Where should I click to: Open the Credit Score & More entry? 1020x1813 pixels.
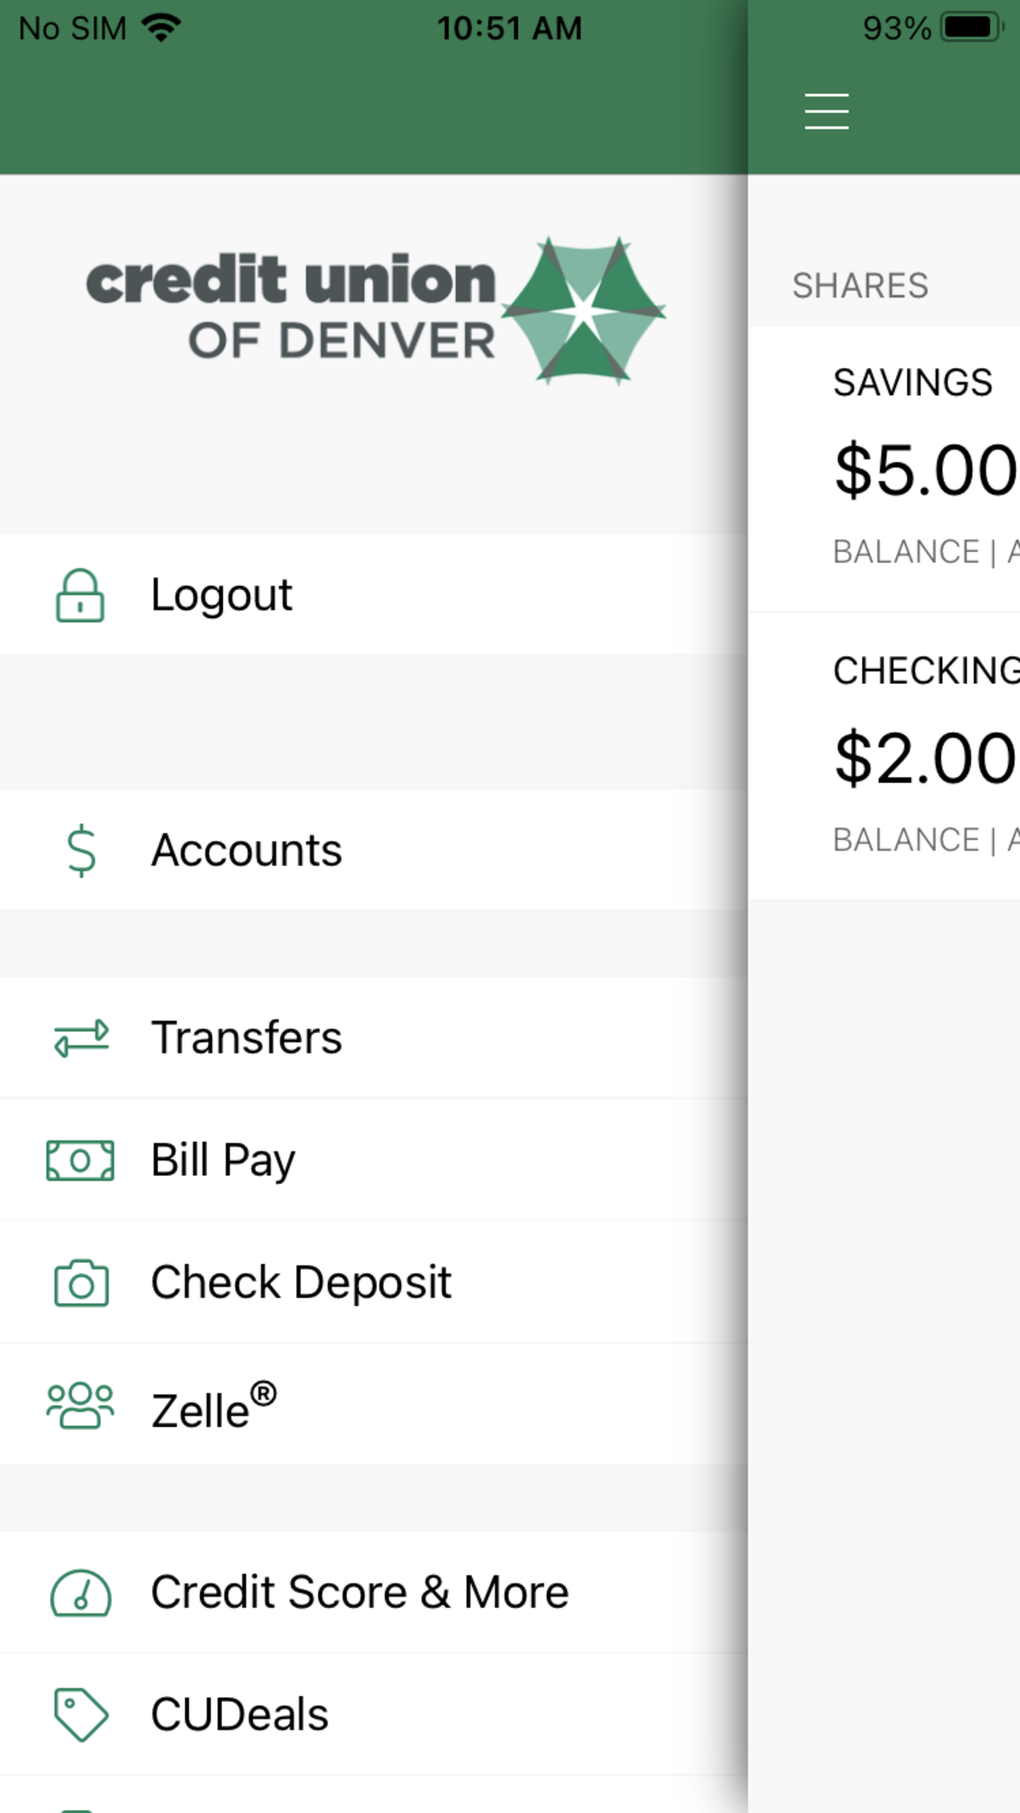click(359, 1593)
